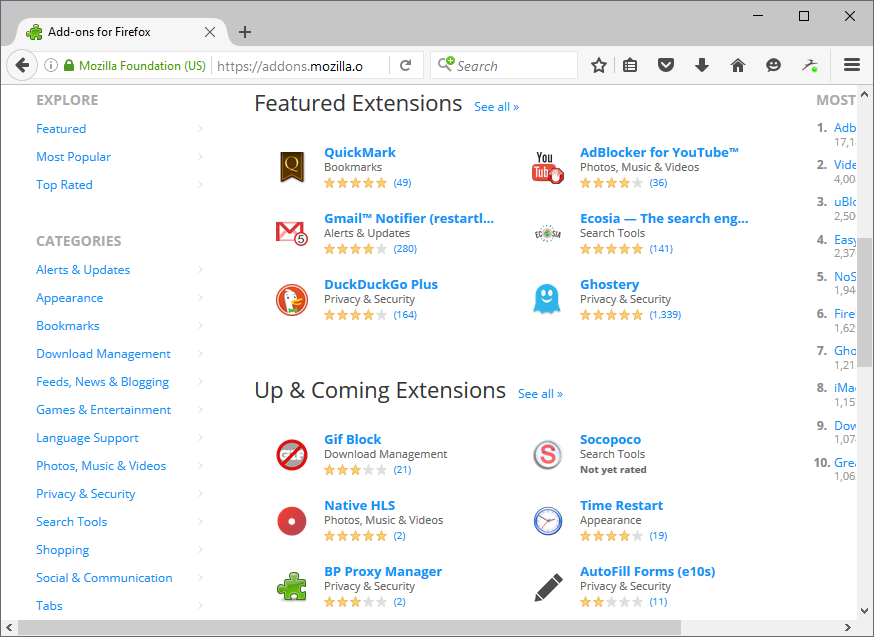Screen dimensions: 874x637
Task: Open the Tabs category
Action: pyautogui.click(x=49, y=606)
